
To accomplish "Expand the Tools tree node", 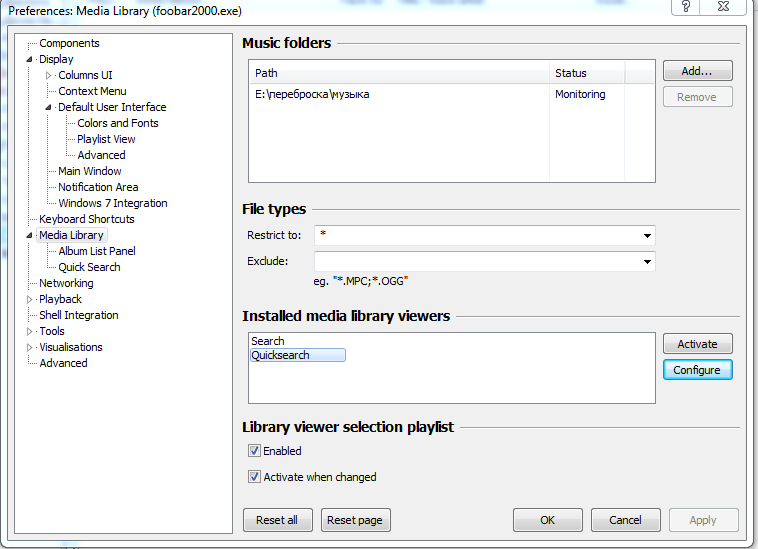I will tap(29, 331).
